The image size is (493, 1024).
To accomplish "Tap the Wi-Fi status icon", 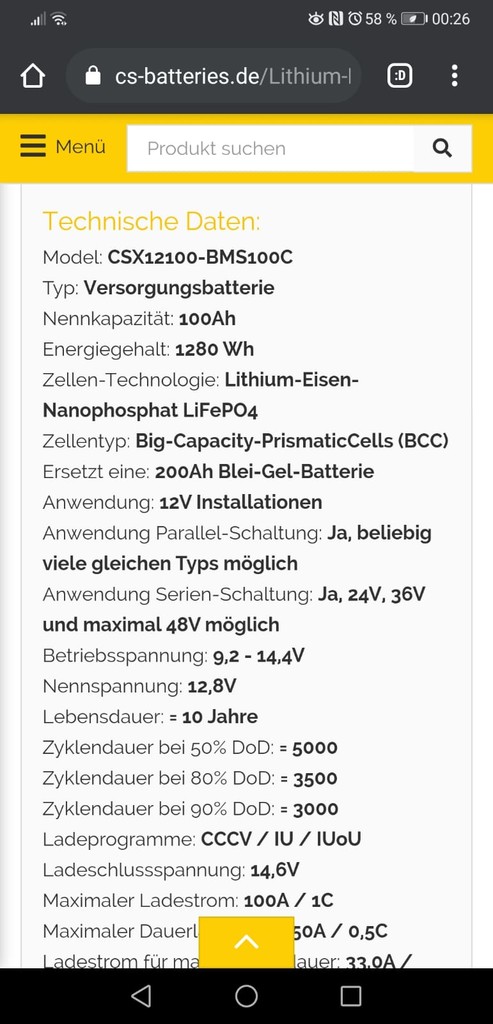I will point(59,19).
